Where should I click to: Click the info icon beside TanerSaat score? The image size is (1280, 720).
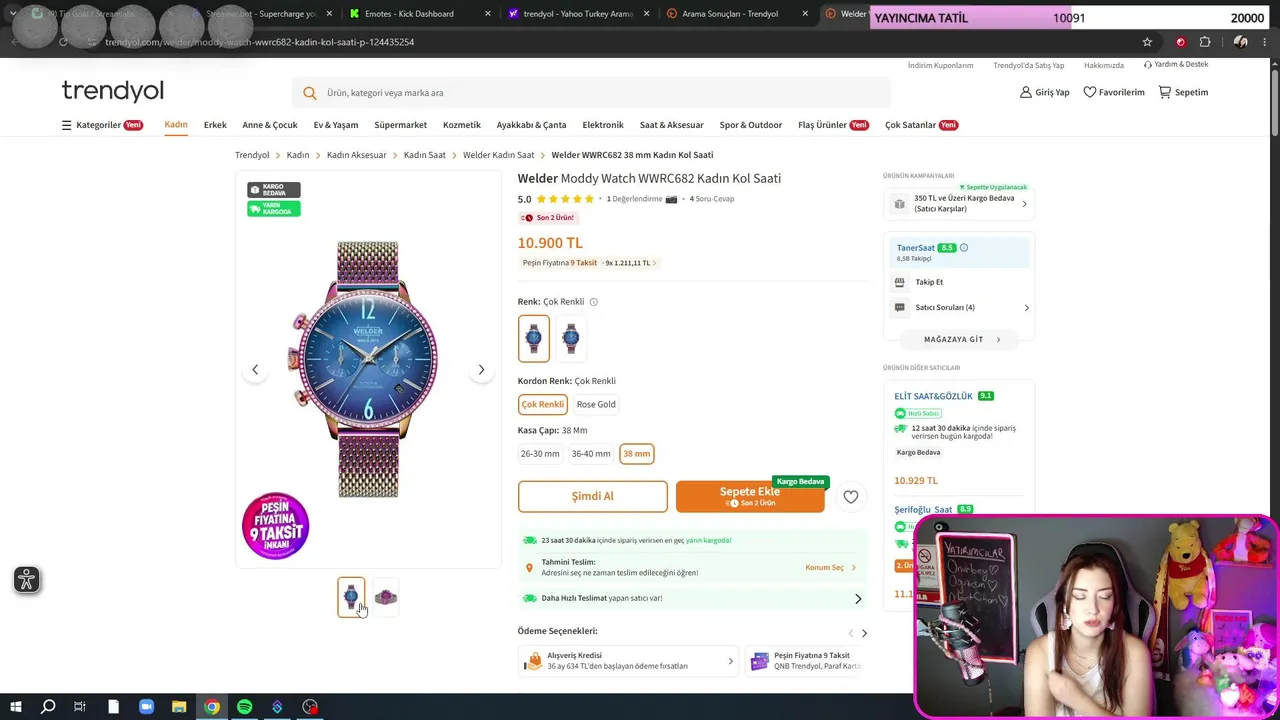click(x=964, y=248)
